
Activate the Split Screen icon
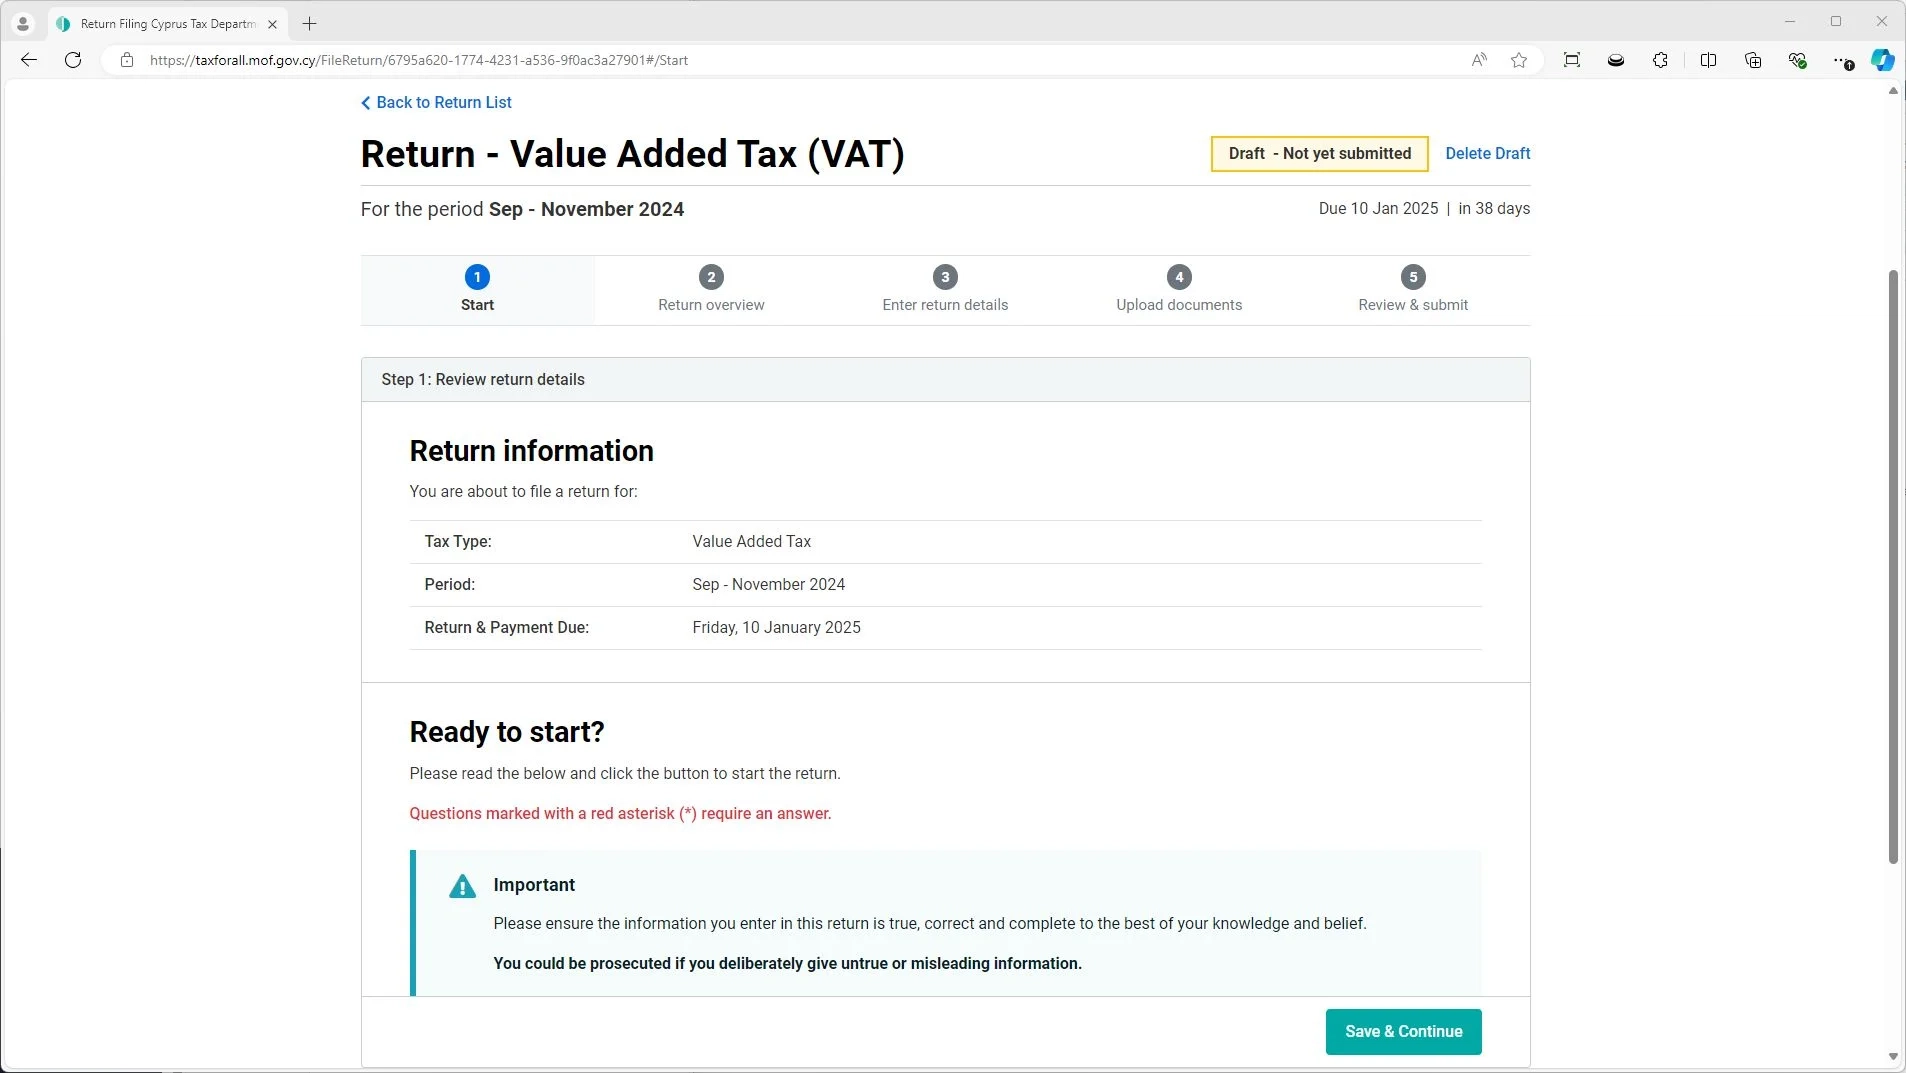(1709, 60)
